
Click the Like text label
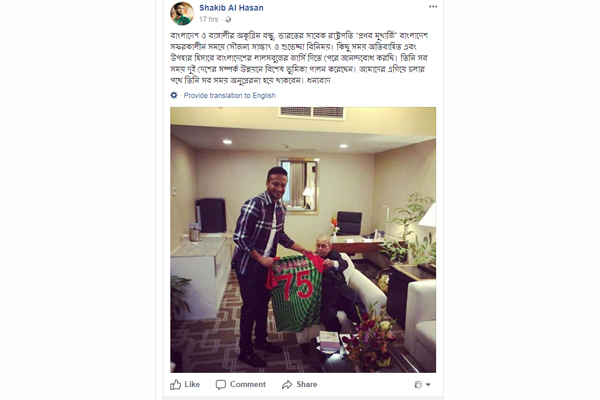(192, 384)
